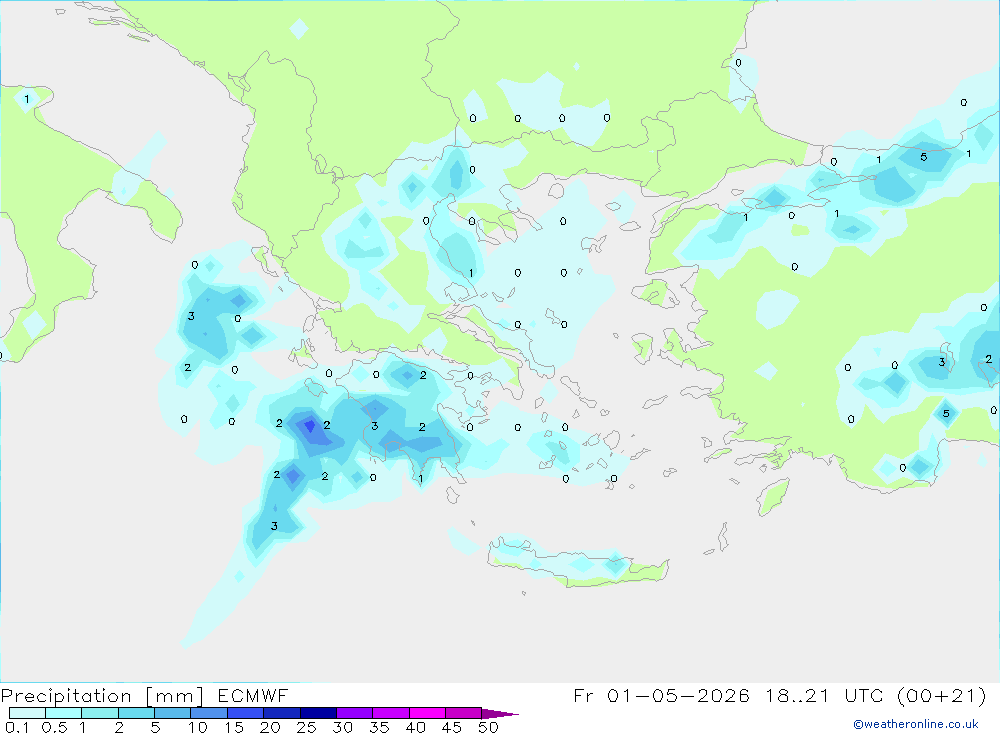Open the weatheronline.co.uk copyright link

pos(916,724)
